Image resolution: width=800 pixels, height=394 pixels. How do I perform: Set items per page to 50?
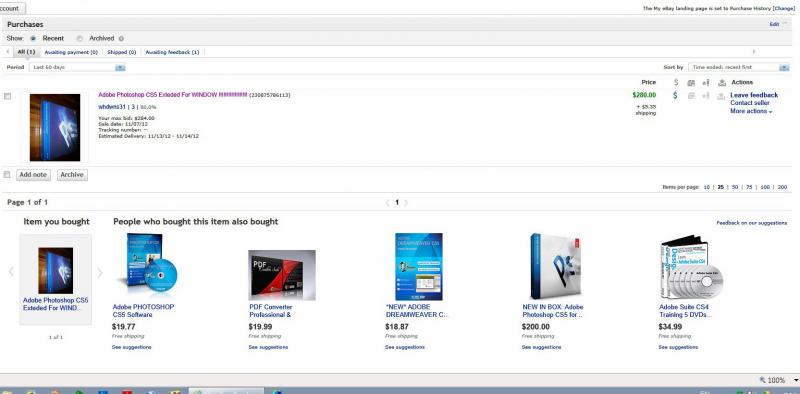735,187
